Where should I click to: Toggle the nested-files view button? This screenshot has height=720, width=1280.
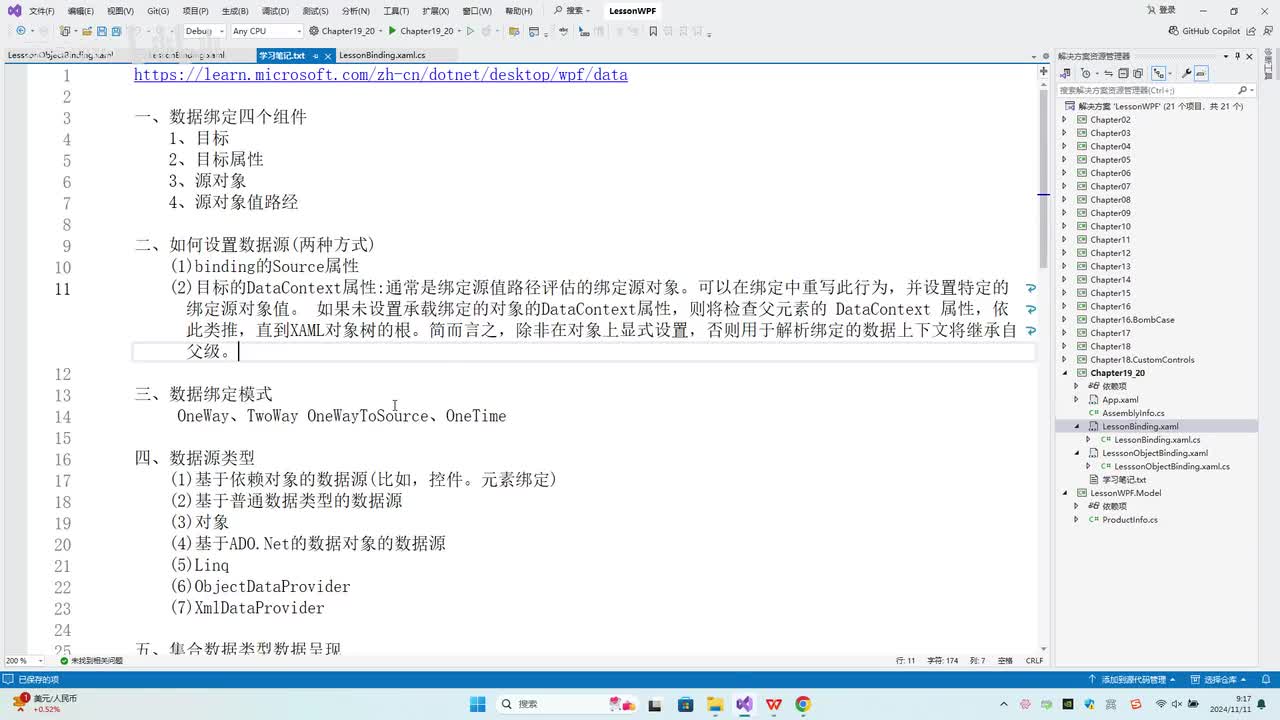coord(1158,73)
